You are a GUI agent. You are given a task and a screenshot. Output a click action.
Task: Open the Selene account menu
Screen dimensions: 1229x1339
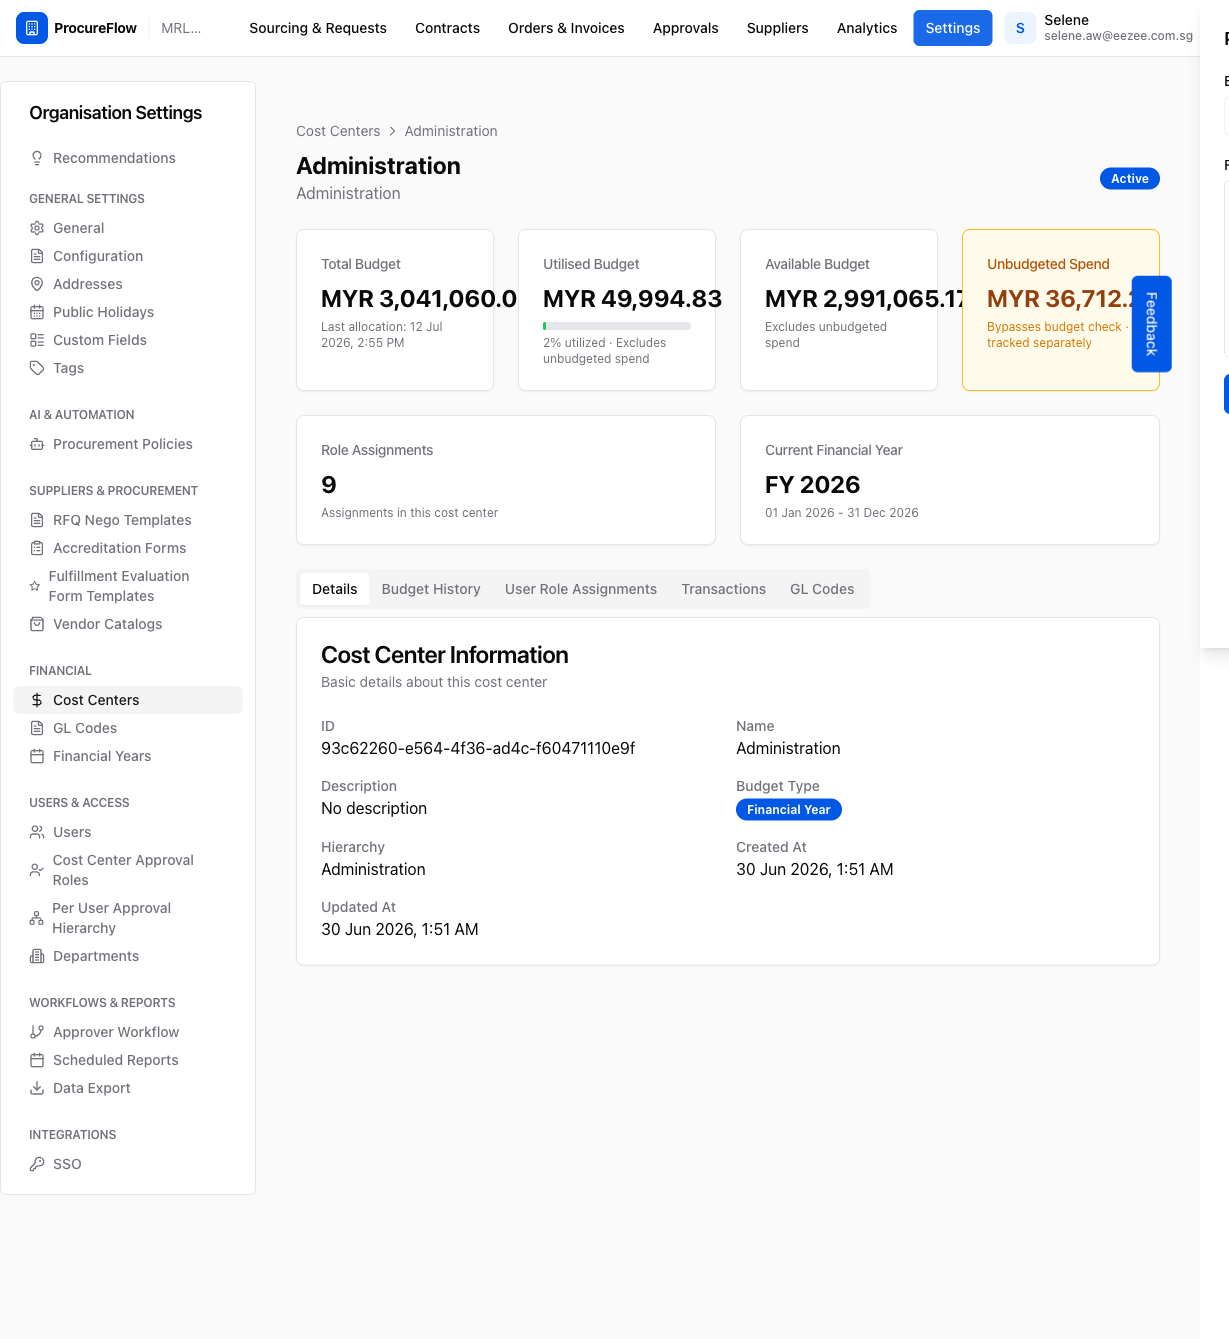pyautogui.click(x=1100, y=28)
